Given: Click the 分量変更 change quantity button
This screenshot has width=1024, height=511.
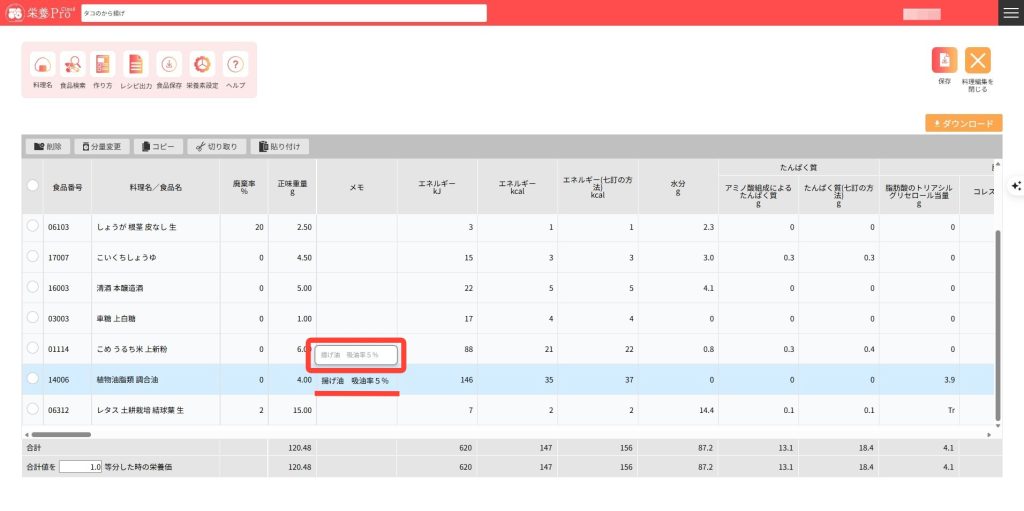Looking at the screenshot, I should click(101, 146).
